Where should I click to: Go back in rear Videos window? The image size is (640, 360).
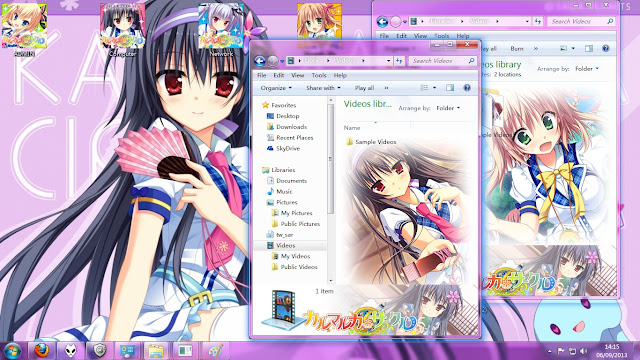tap(382, 21)
